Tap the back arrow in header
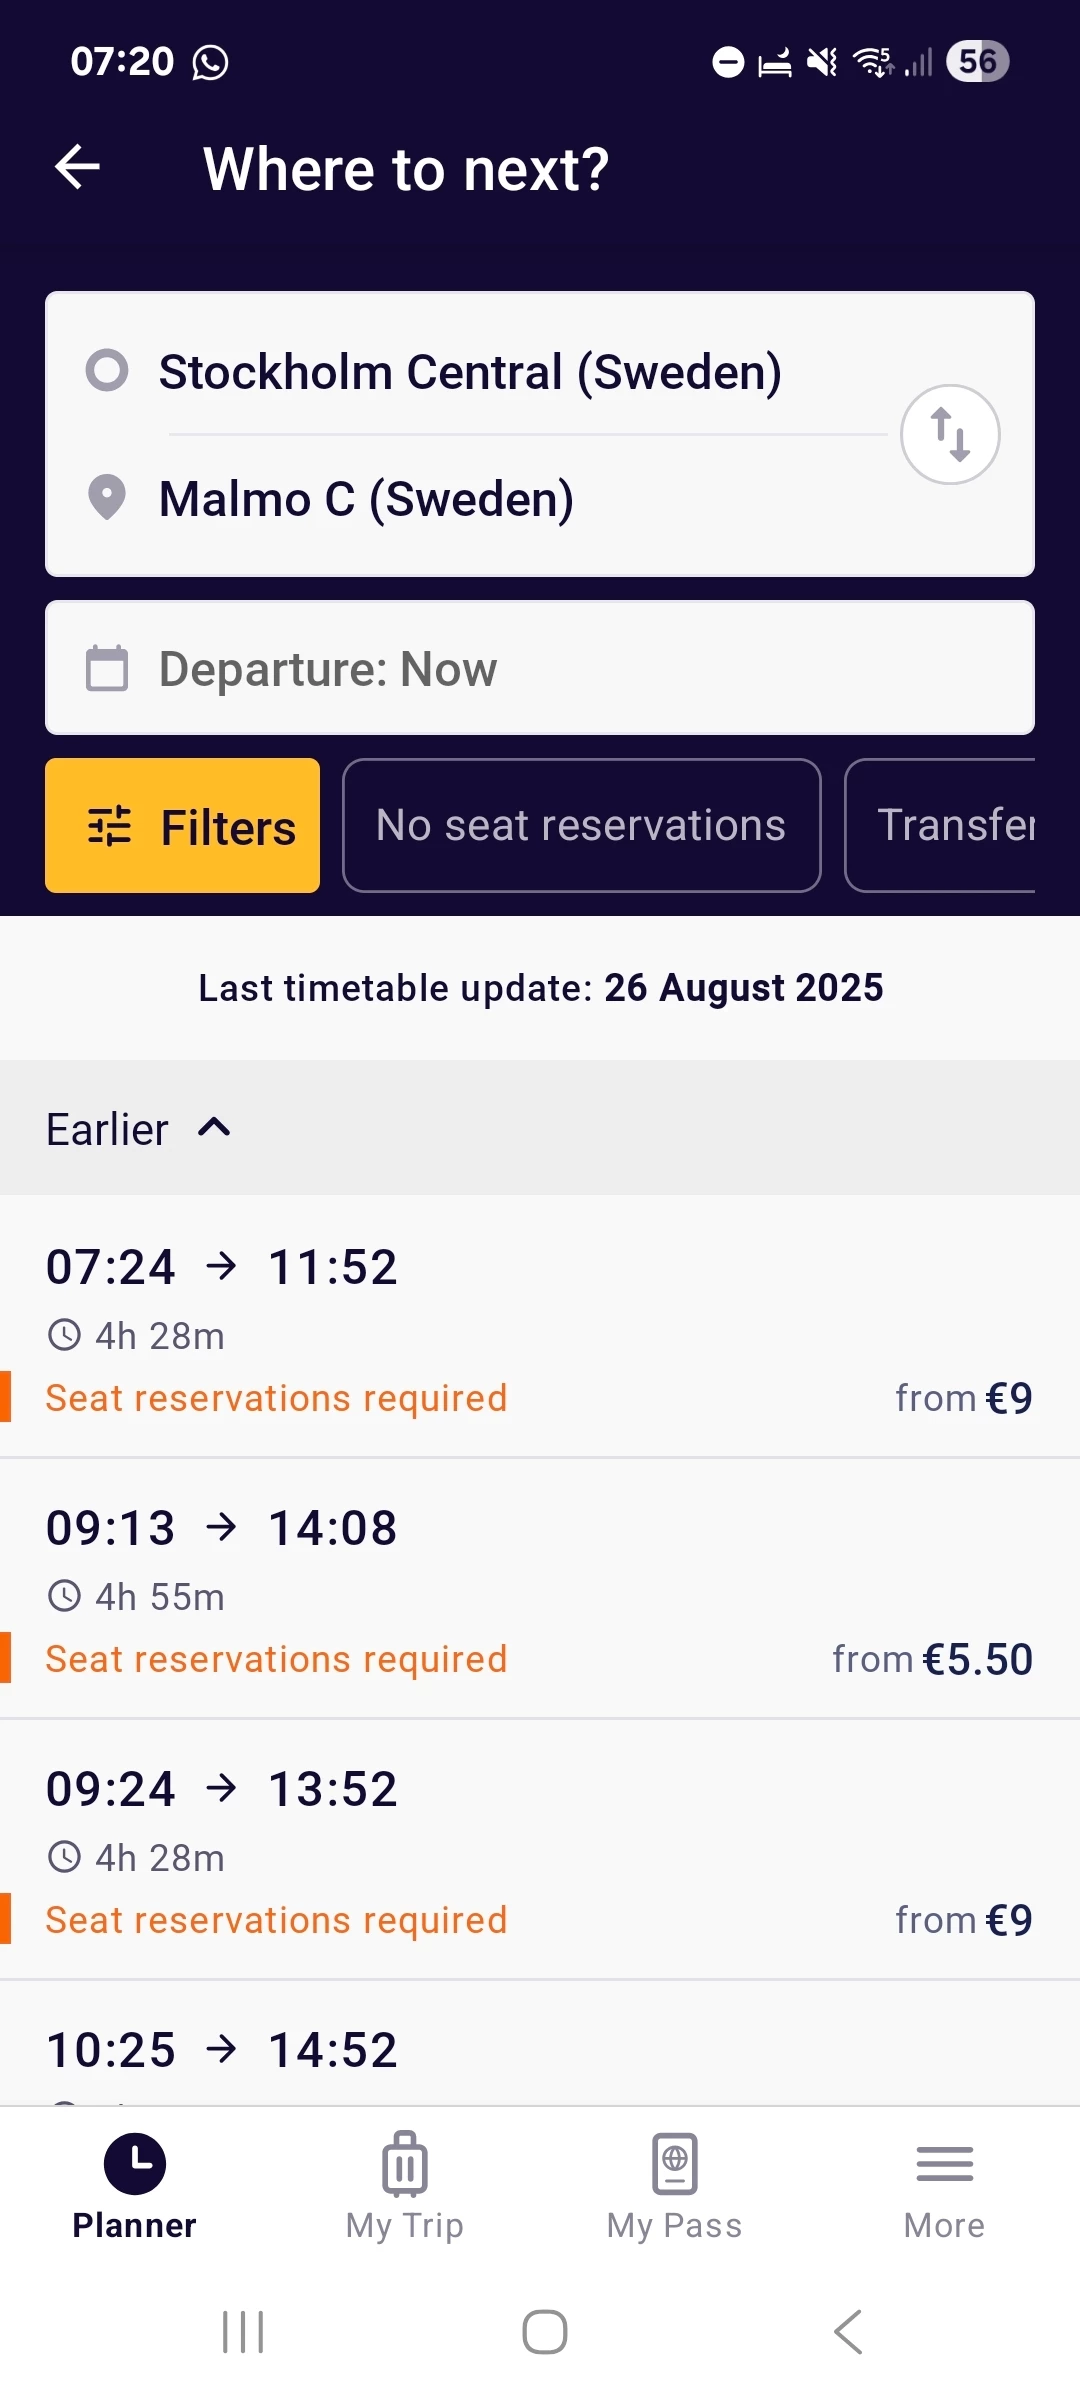 pyautogui.click(x=77, y=167)
